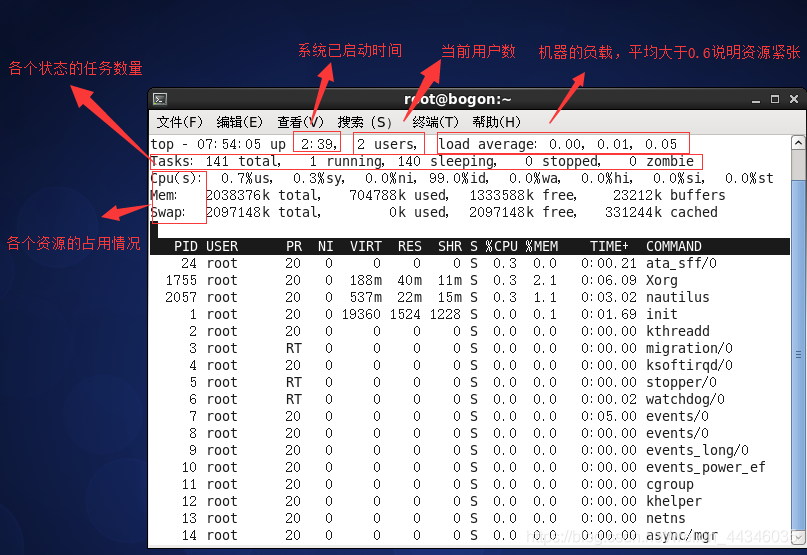Click '0 zombie' in the Tasks line
The image size is (807, 555).
click(x=661, y=161)
